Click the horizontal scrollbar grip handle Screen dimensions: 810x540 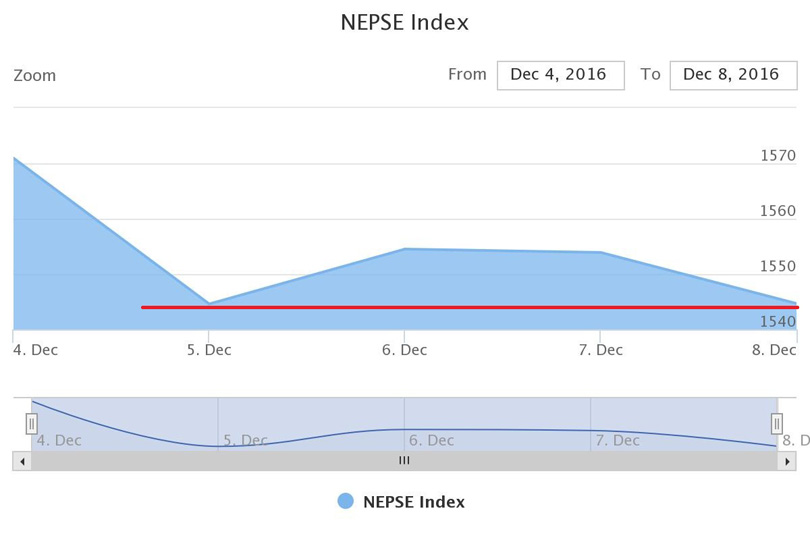(x=404, y=460)
